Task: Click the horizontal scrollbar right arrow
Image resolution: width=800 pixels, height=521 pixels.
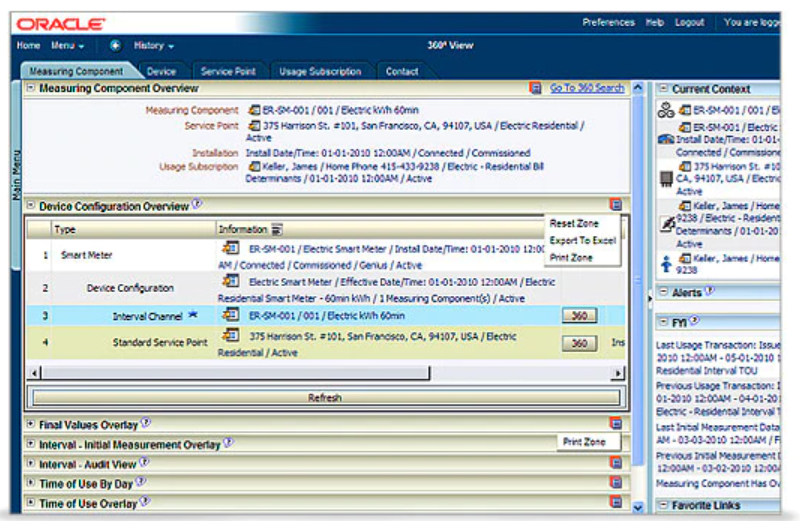Action: pos(617,374)
